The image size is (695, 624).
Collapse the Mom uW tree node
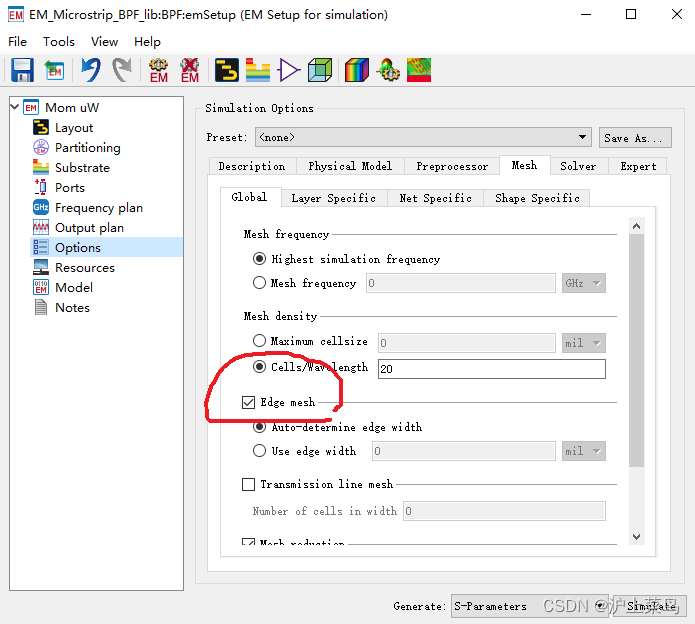(x=15, y=107)
